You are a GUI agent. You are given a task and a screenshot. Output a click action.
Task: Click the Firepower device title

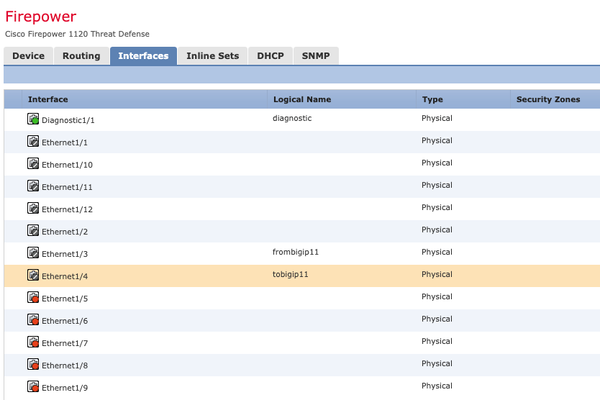tap(41, 17)
